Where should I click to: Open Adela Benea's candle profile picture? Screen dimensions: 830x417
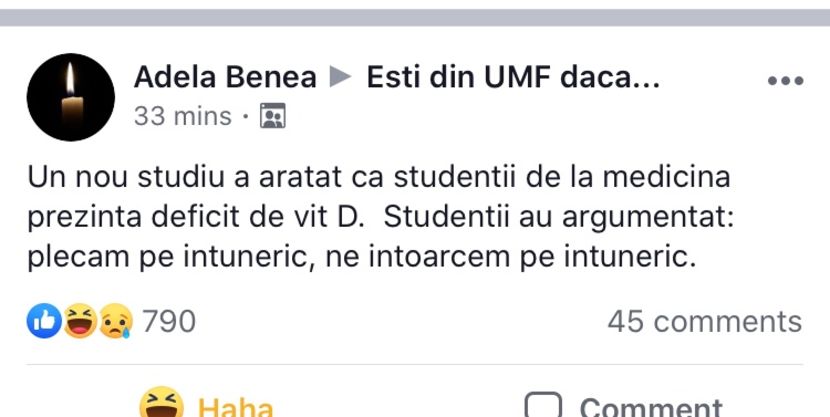pos(71,96)
